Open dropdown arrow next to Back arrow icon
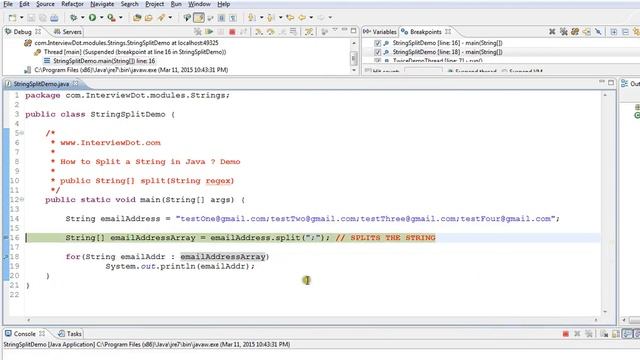 (x=311, y=18)
